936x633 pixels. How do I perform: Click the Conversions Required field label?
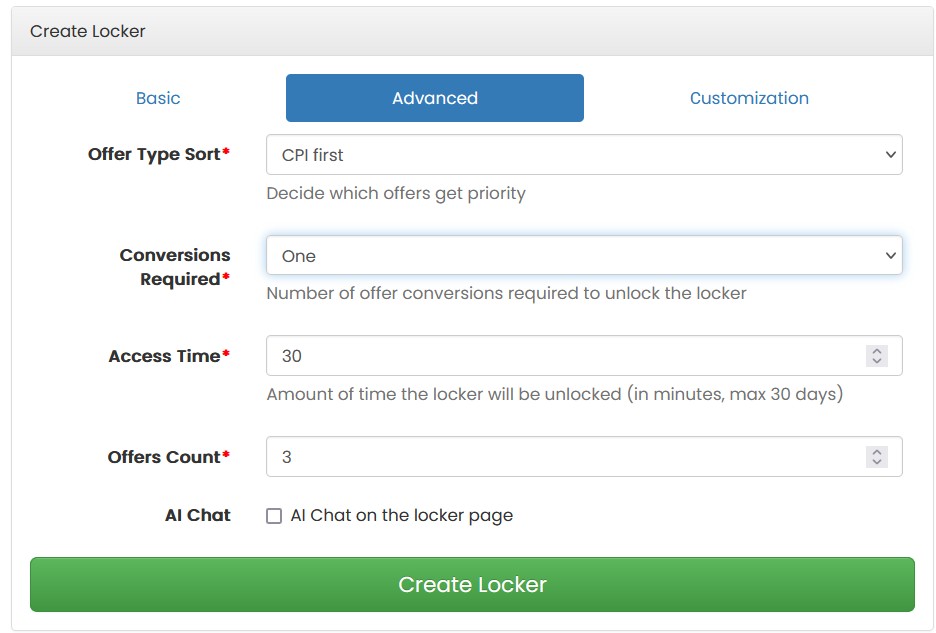point(175,267)
